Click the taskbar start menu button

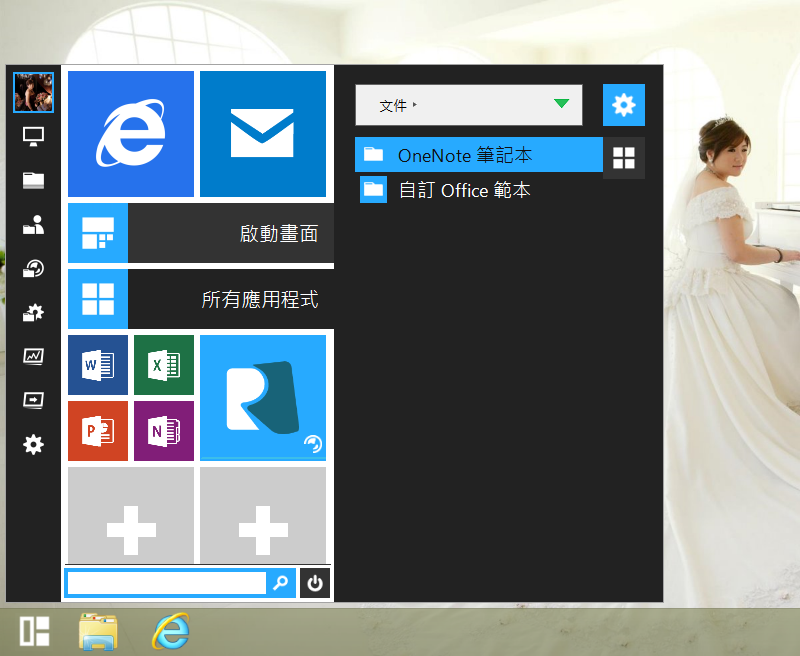34,631
